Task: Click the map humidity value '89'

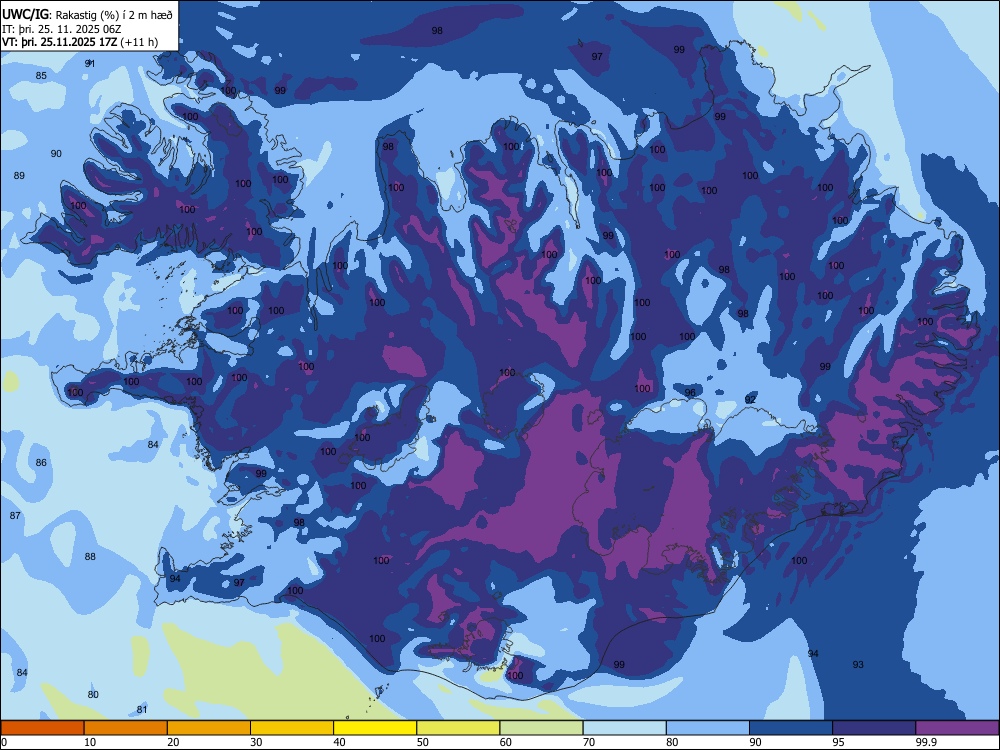Action: pos(19,175)
